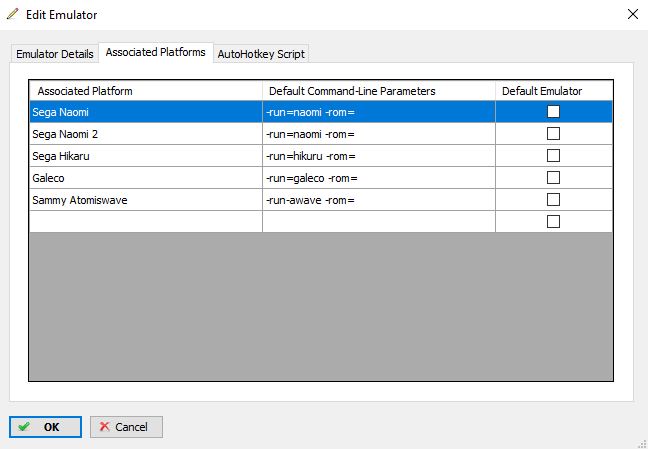
Task: Click the parameters cell in the Sega Naomi 2 row
Action: click(379, 134)
